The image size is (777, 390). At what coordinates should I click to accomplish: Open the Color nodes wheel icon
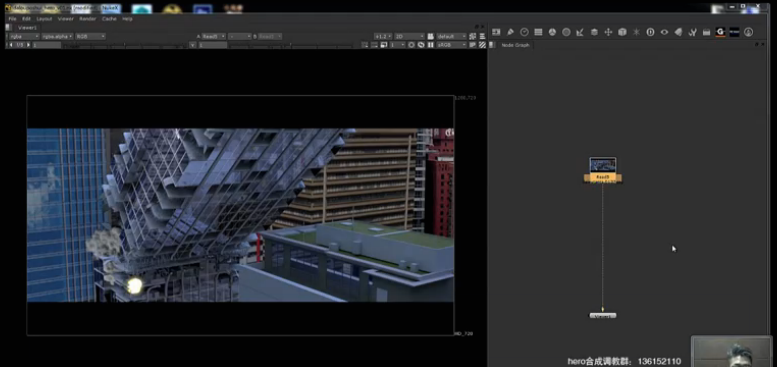(552, 32)
